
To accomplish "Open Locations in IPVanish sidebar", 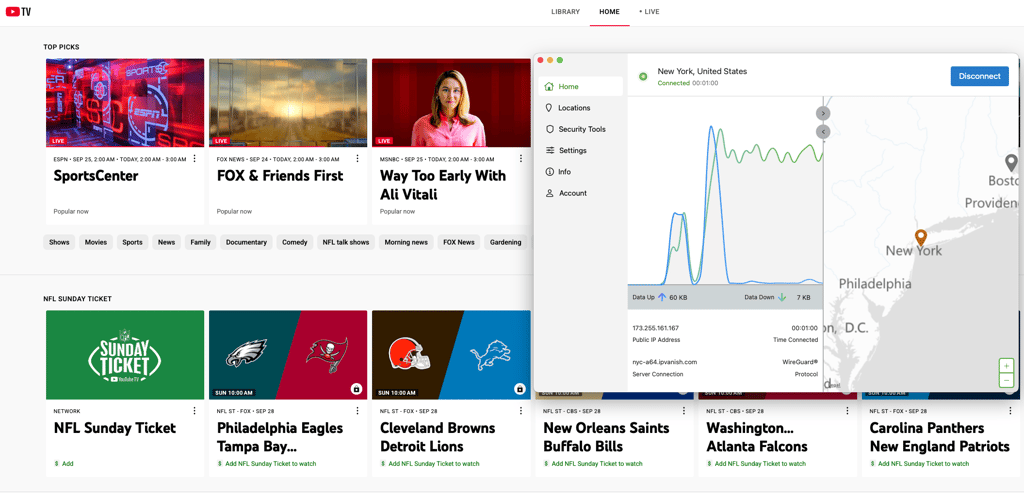I will click(580, 108).
